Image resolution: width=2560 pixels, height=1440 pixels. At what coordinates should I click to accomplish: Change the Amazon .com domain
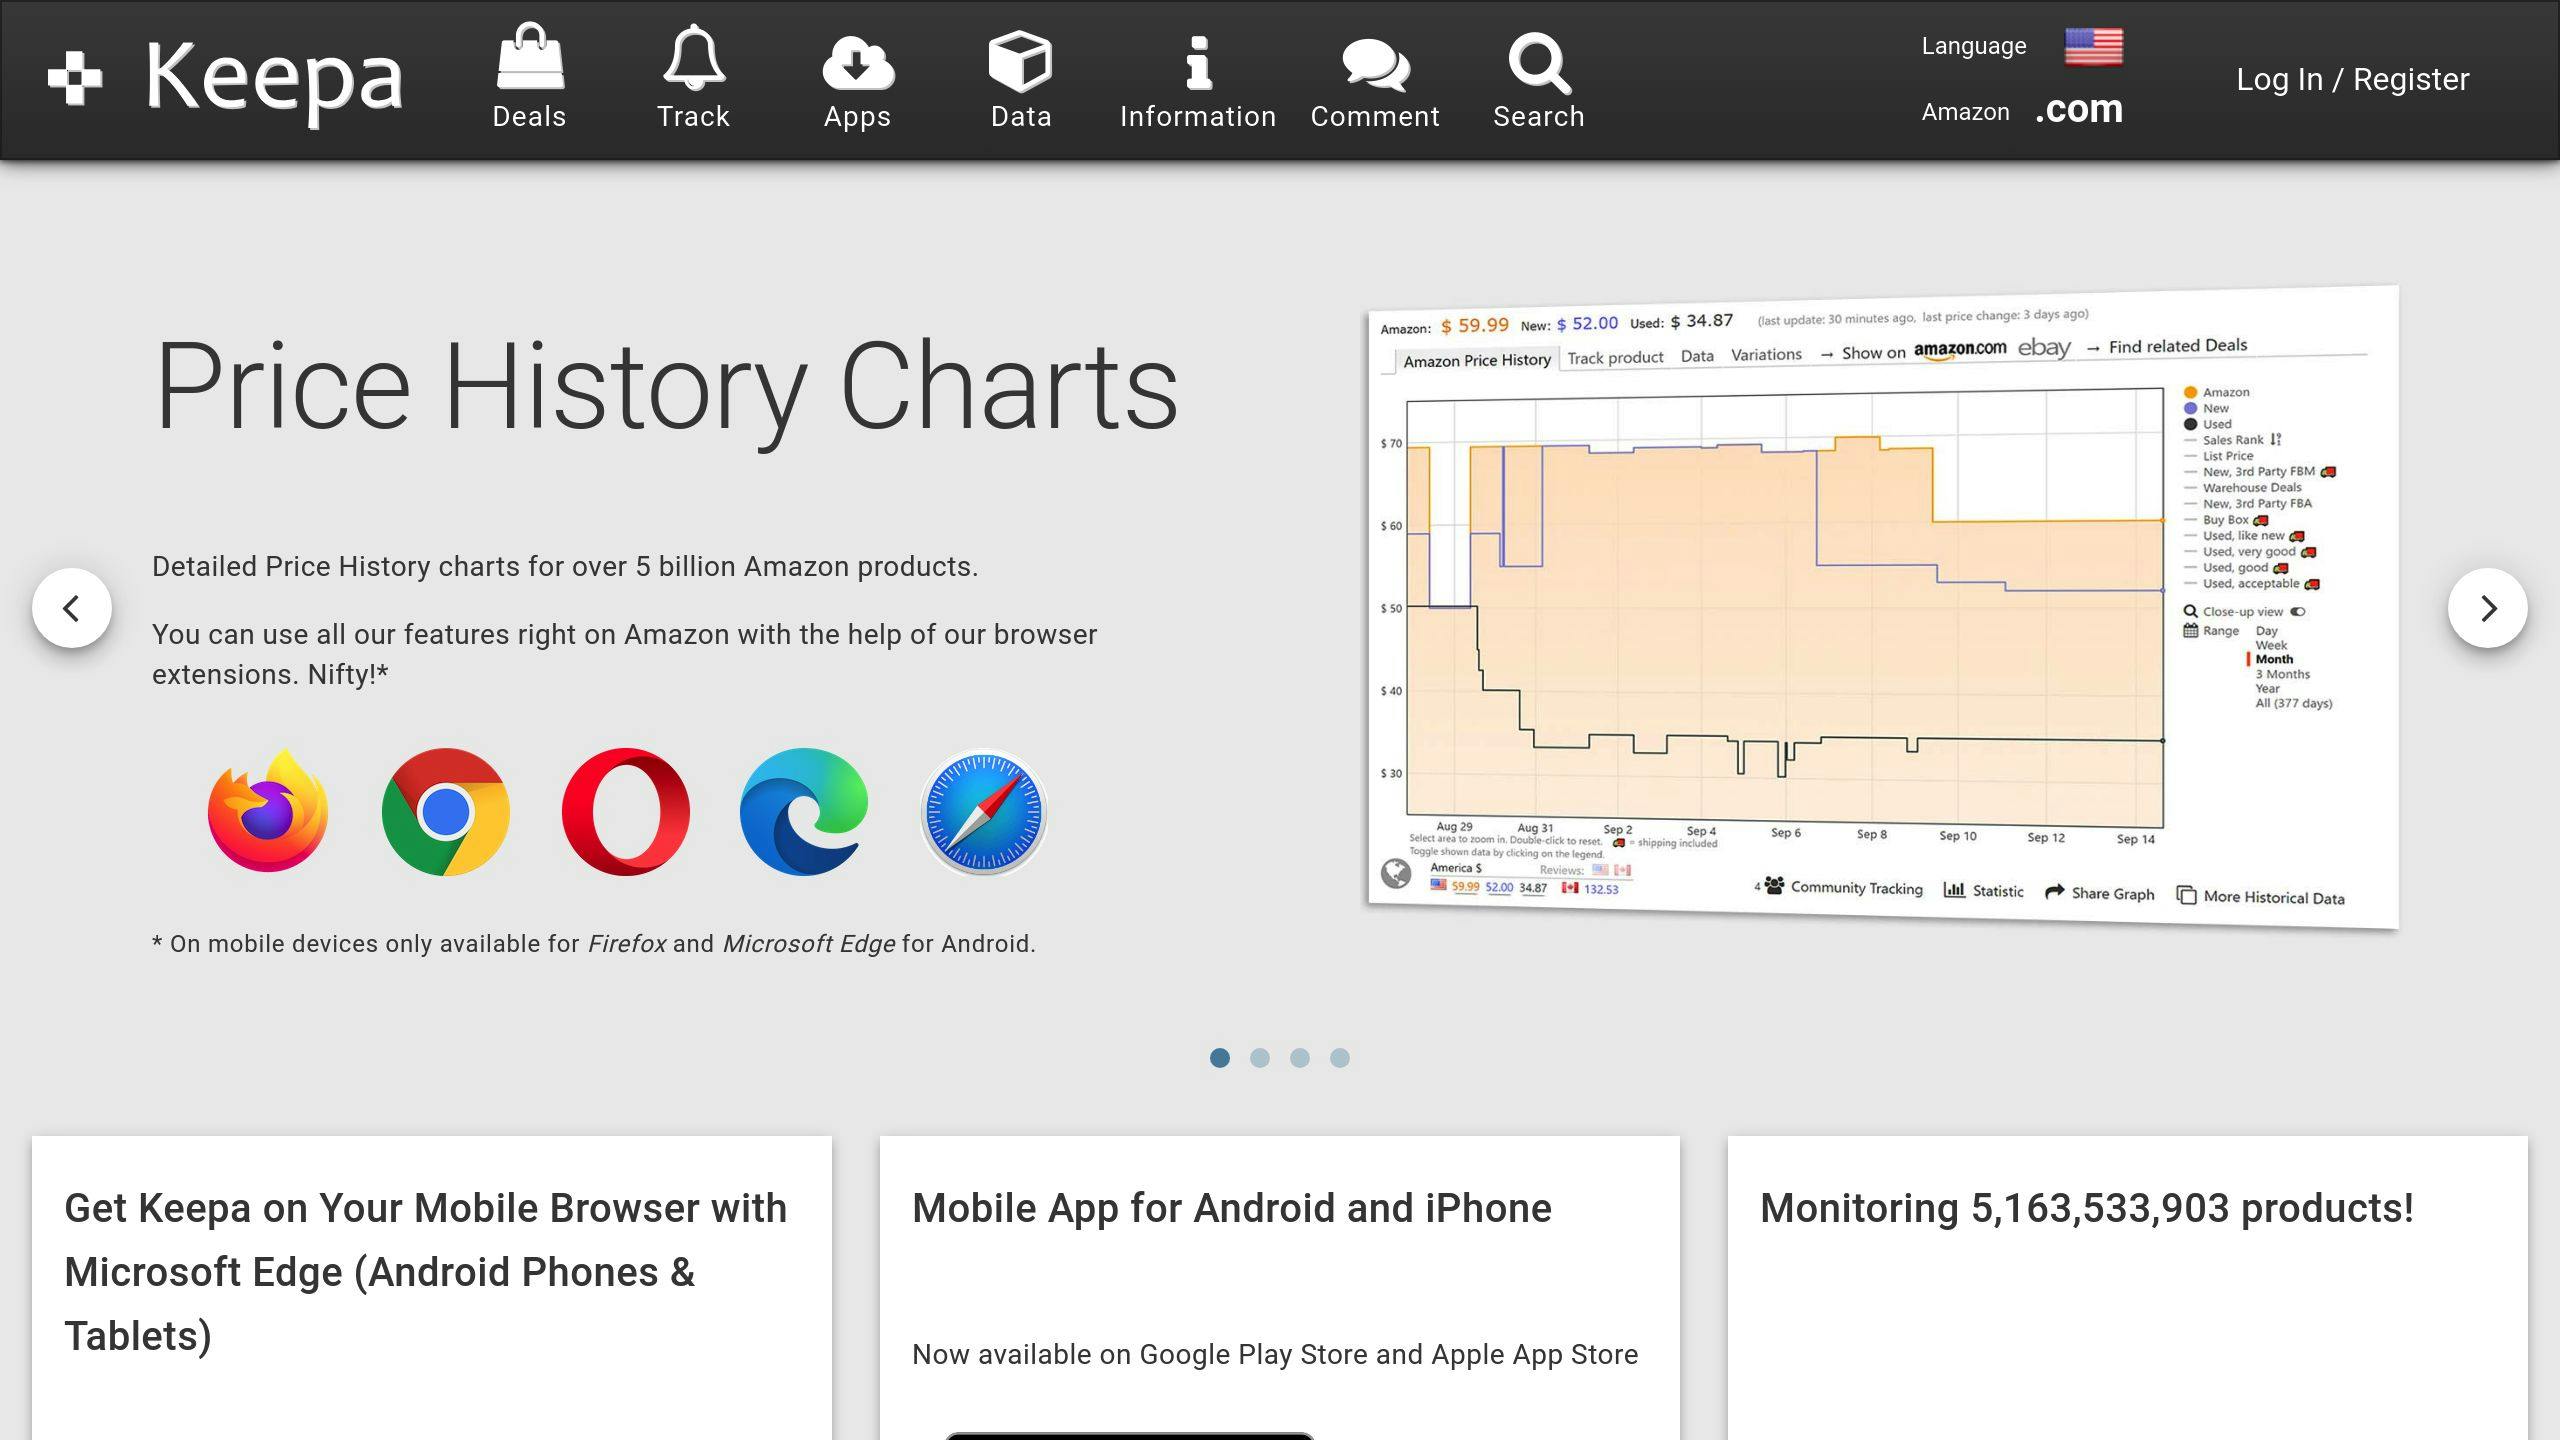point(2079,109)
